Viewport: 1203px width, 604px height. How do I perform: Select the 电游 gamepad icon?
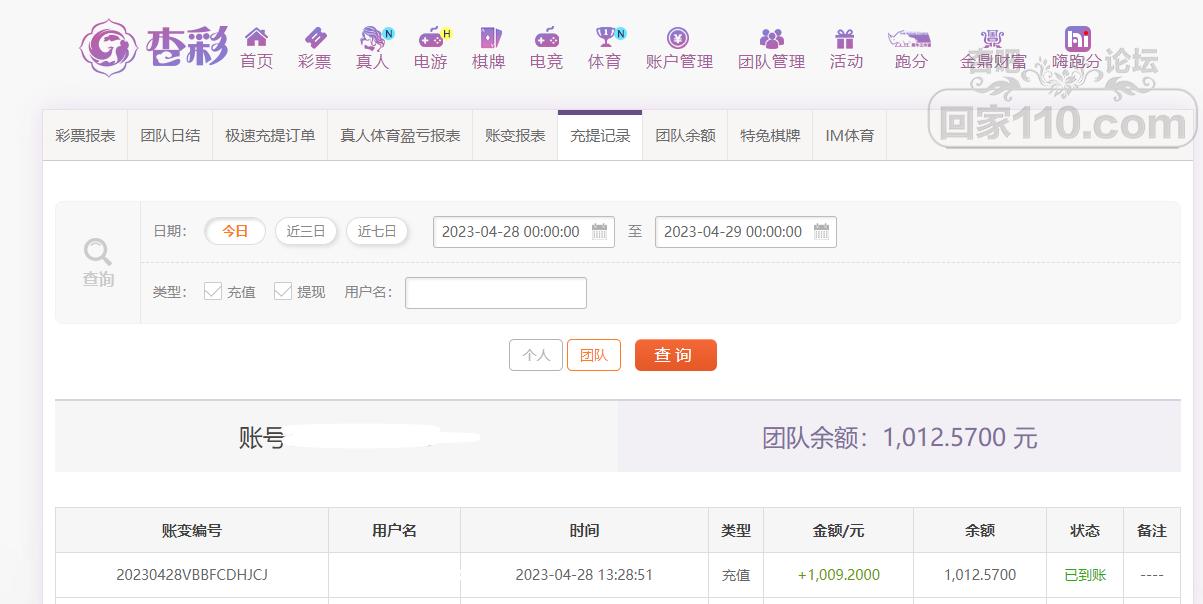[x=431, y=38]
